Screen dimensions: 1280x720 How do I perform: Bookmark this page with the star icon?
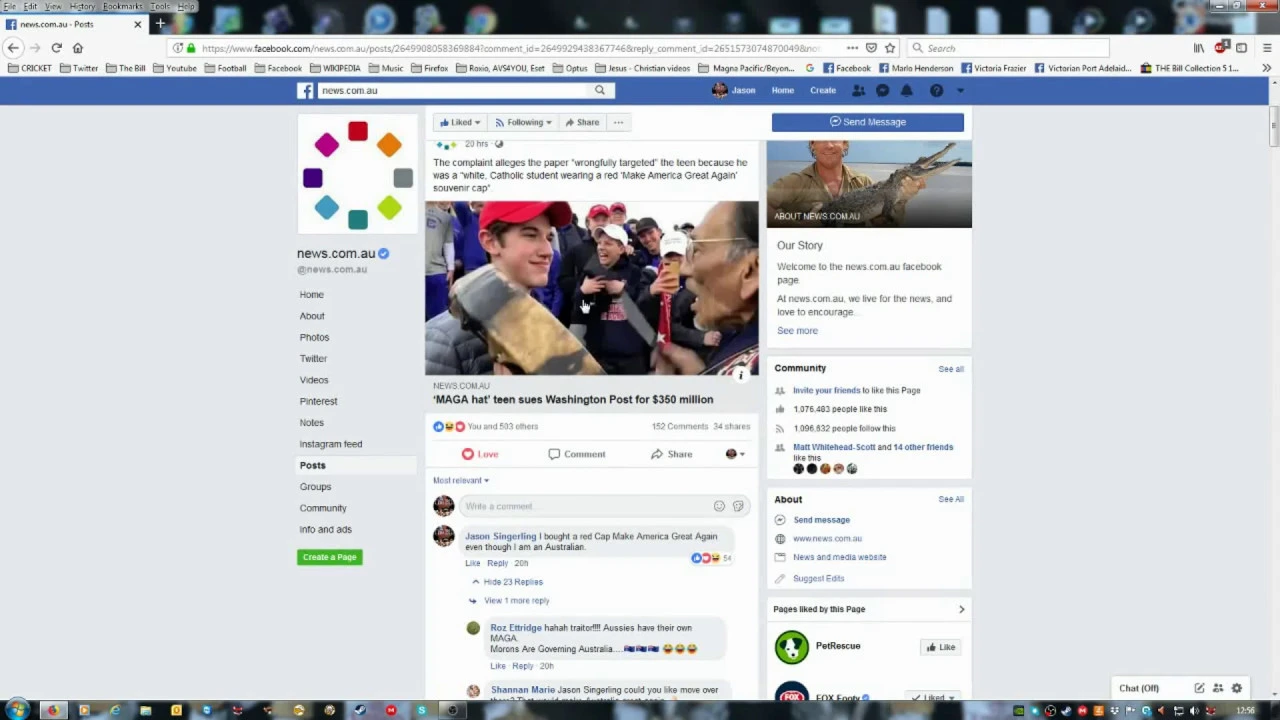coord(889,48)
